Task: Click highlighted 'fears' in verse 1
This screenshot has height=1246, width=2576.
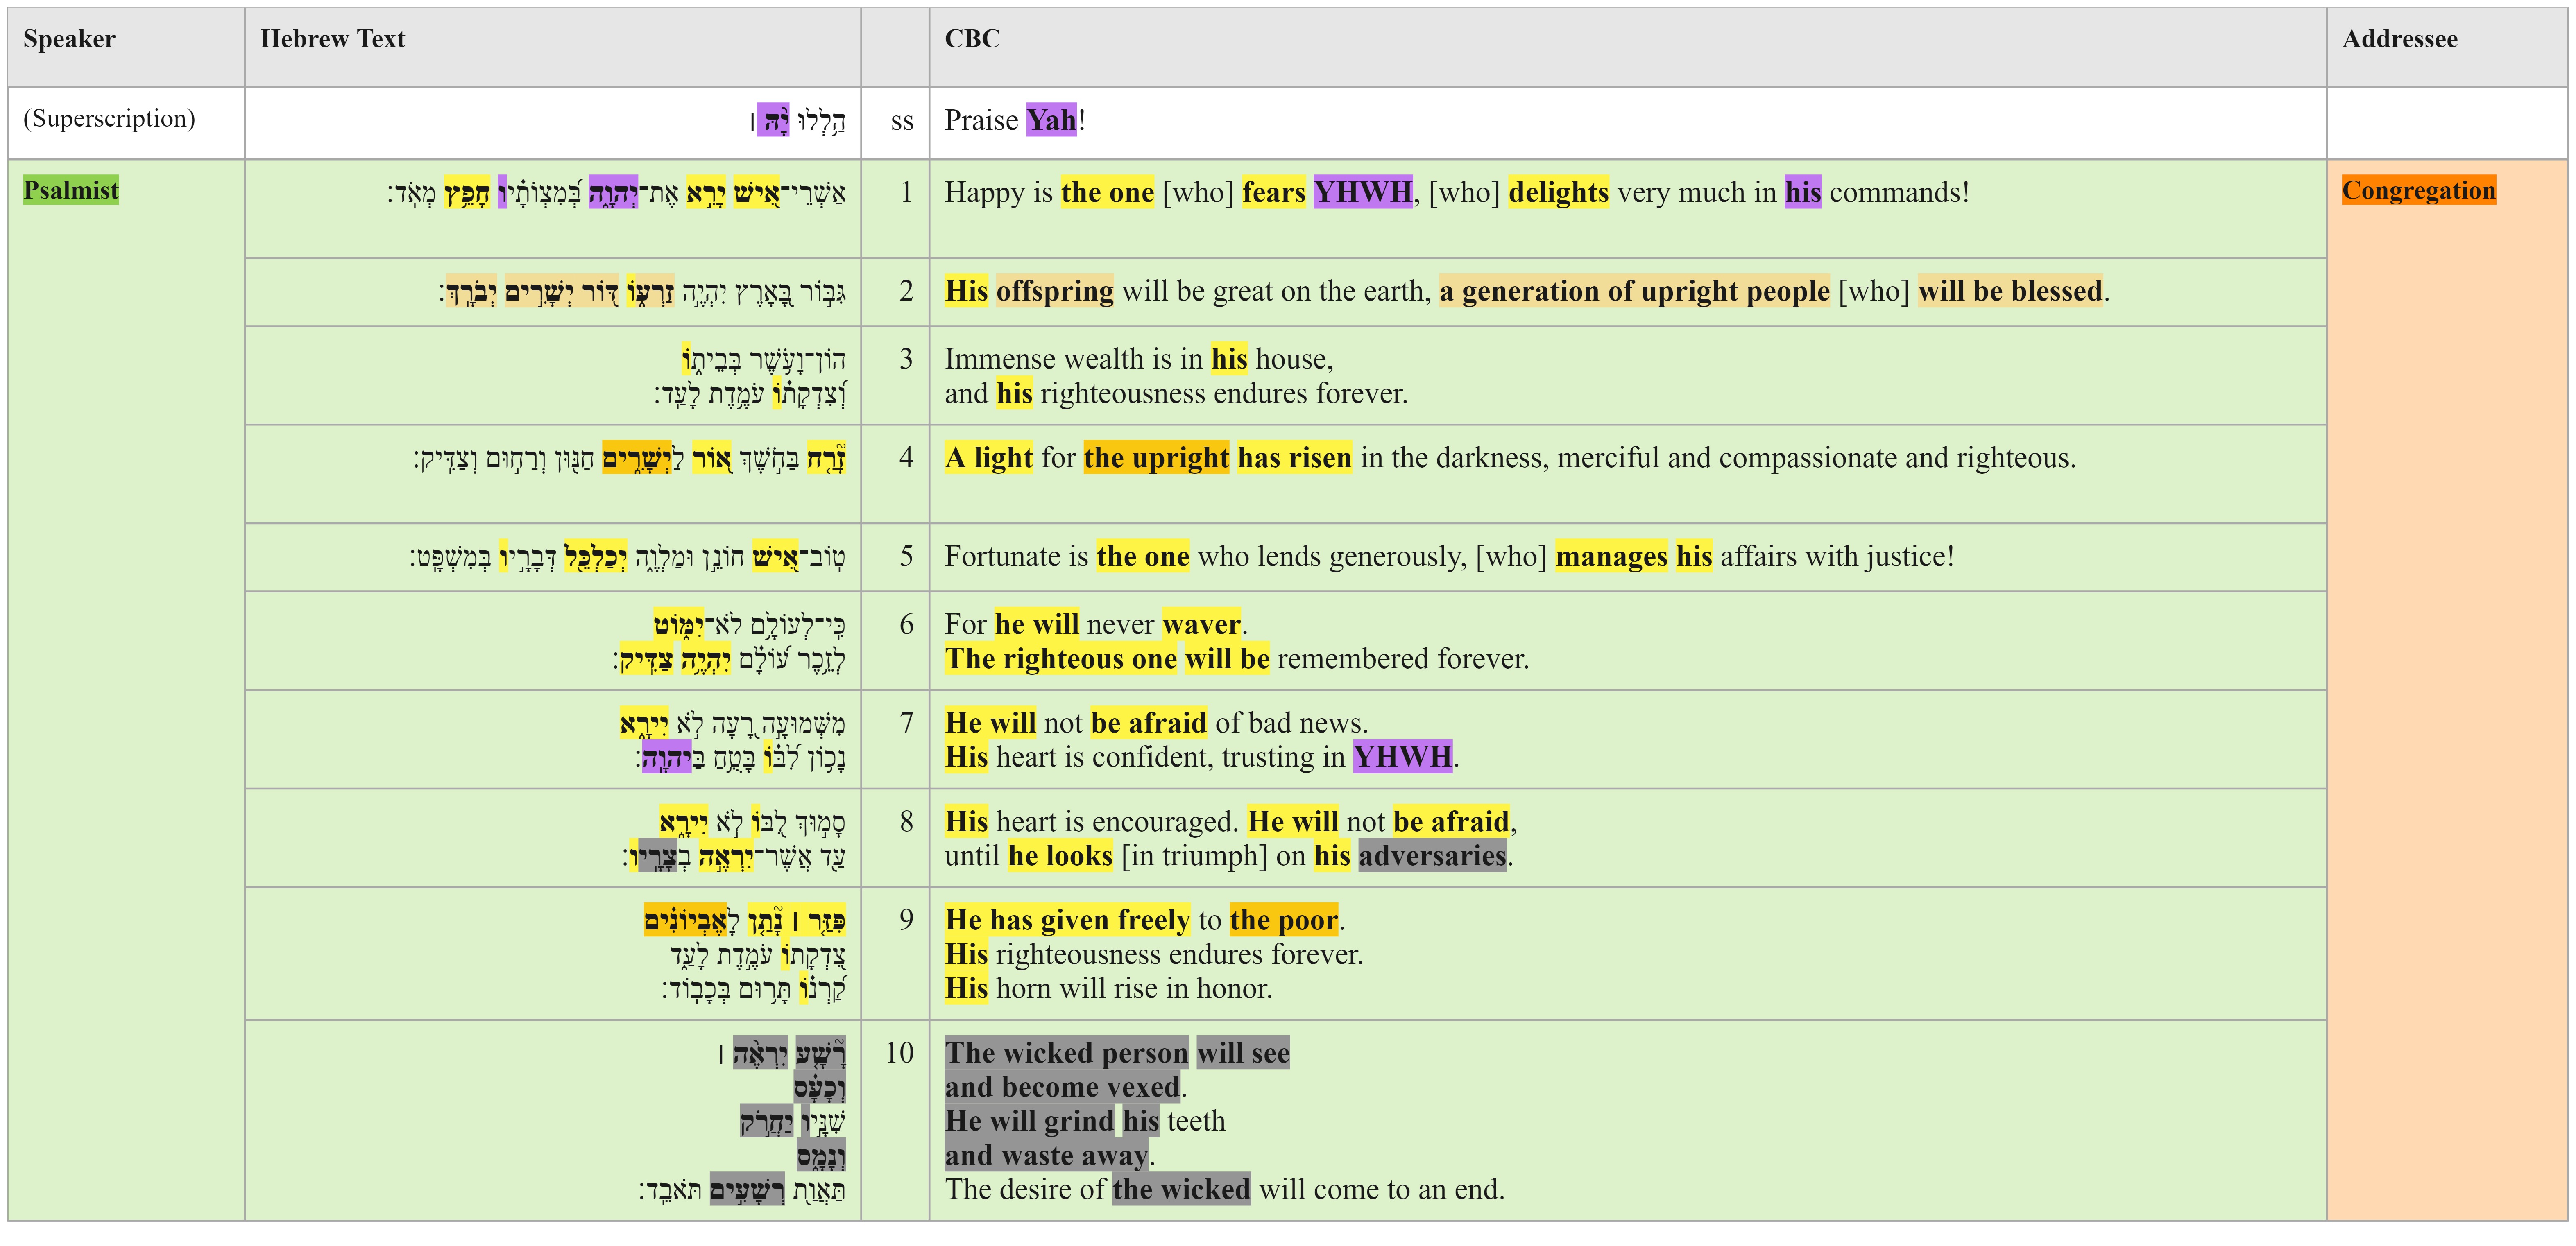Action: 1273,192
